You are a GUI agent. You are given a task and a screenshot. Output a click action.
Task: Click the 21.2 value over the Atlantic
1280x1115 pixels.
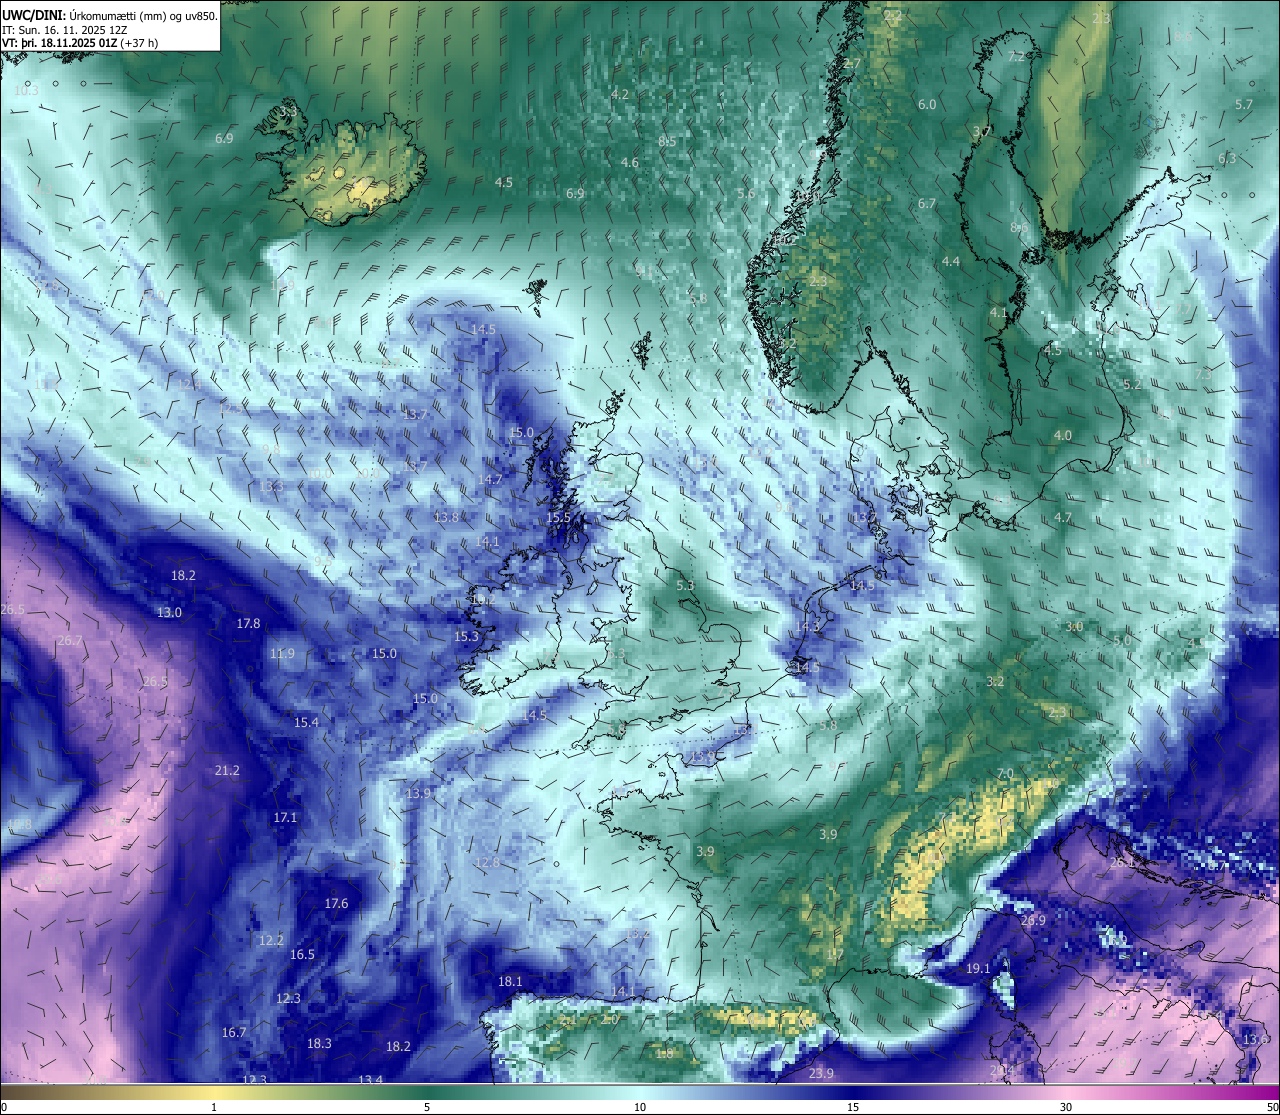[227, 770]
